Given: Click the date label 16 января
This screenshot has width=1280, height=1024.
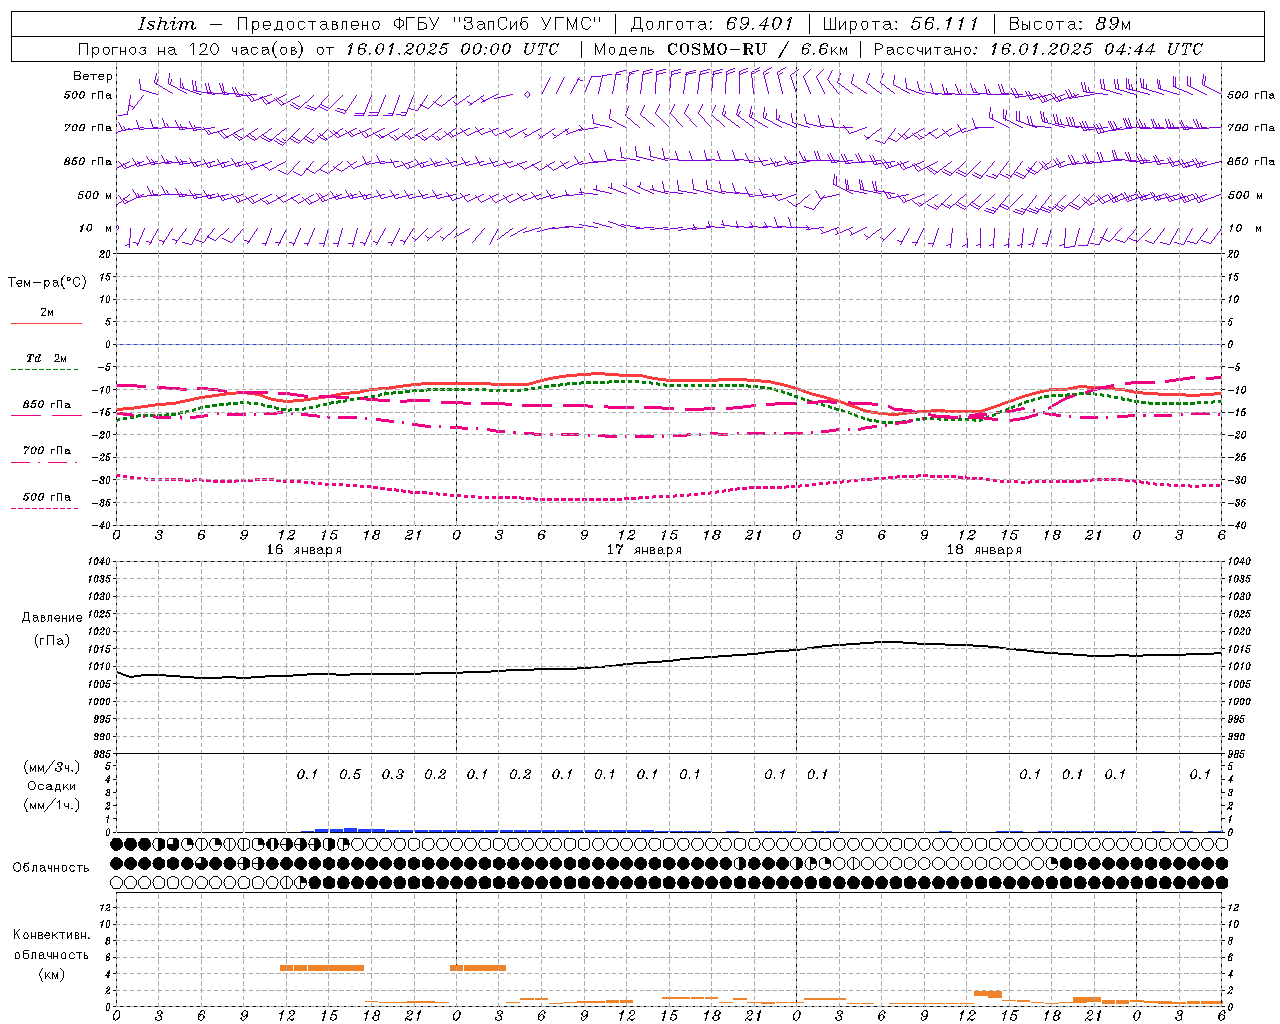Looking at the screenshot, I should (304, 550).
